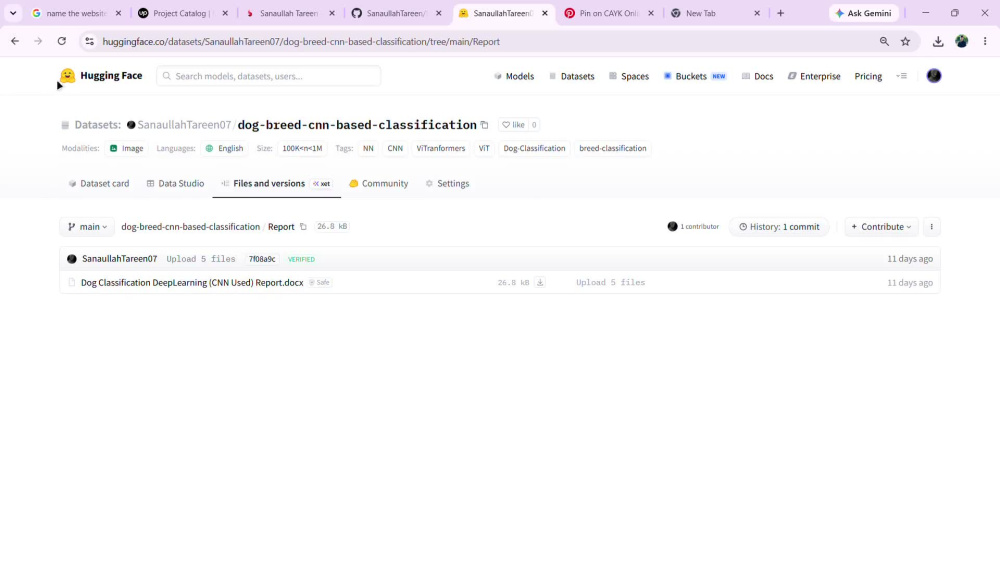This screenshot has height=563, width=1000.
Task: Click the like count number
Action: [534, 125]
